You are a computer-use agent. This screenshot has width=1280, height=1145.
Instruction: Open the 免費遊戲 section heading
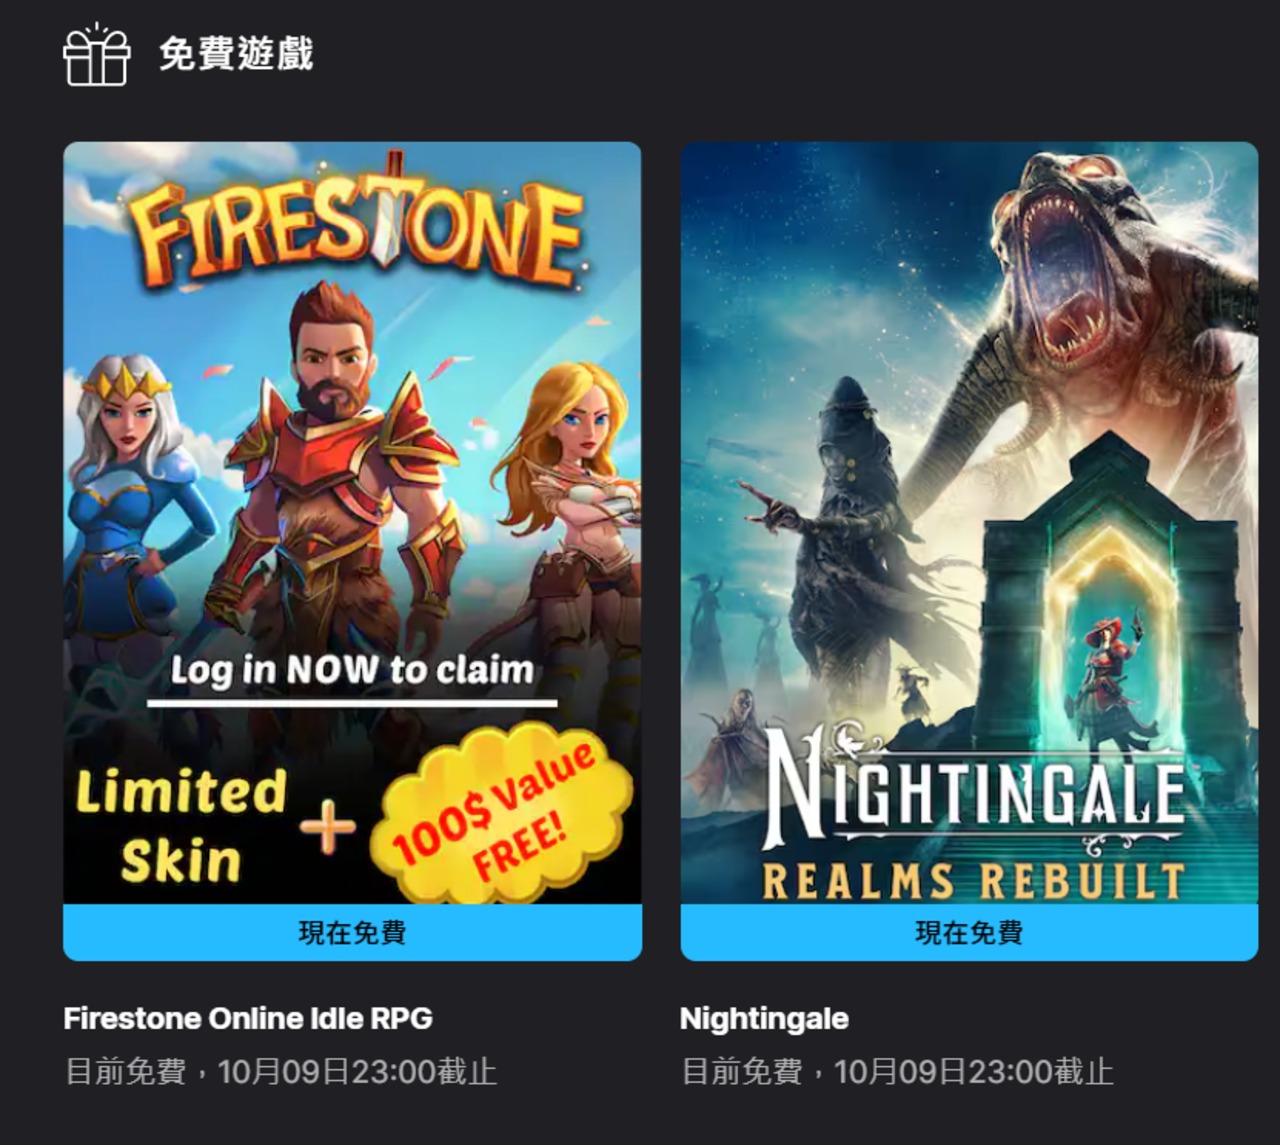[236, 54]
